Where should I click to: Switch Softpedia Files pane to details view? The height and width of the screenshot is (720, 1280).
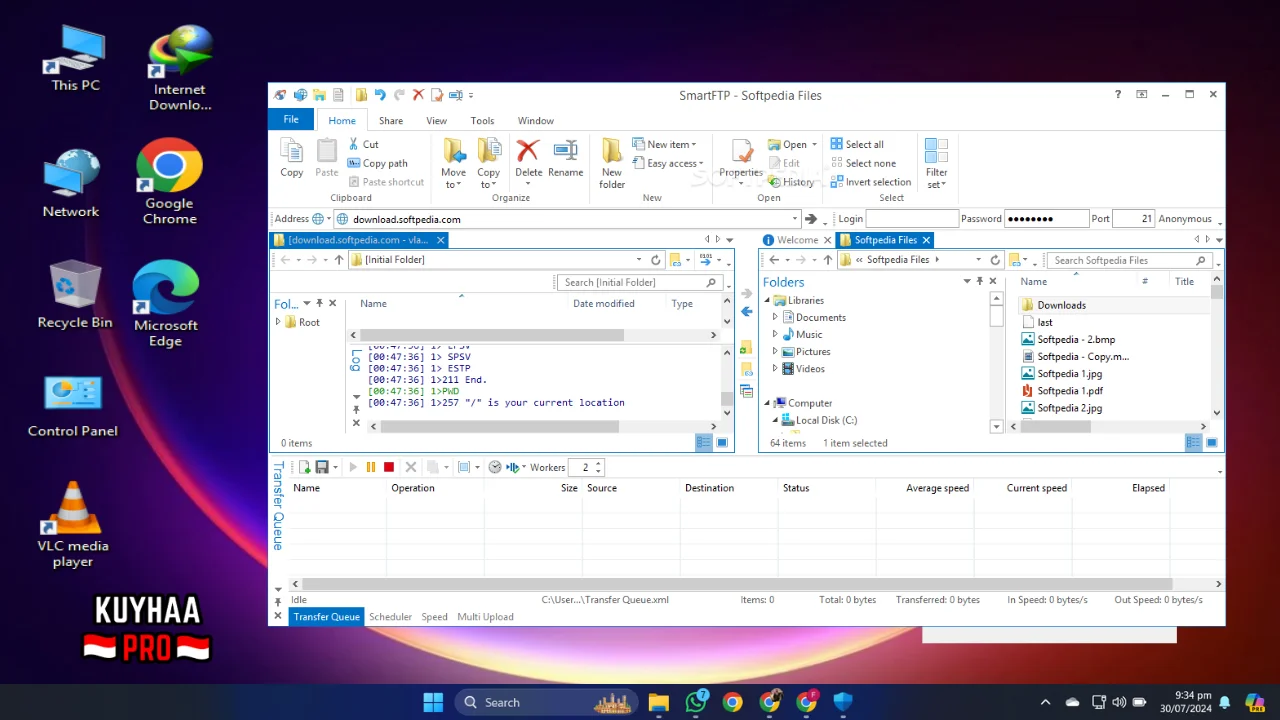1193,442
